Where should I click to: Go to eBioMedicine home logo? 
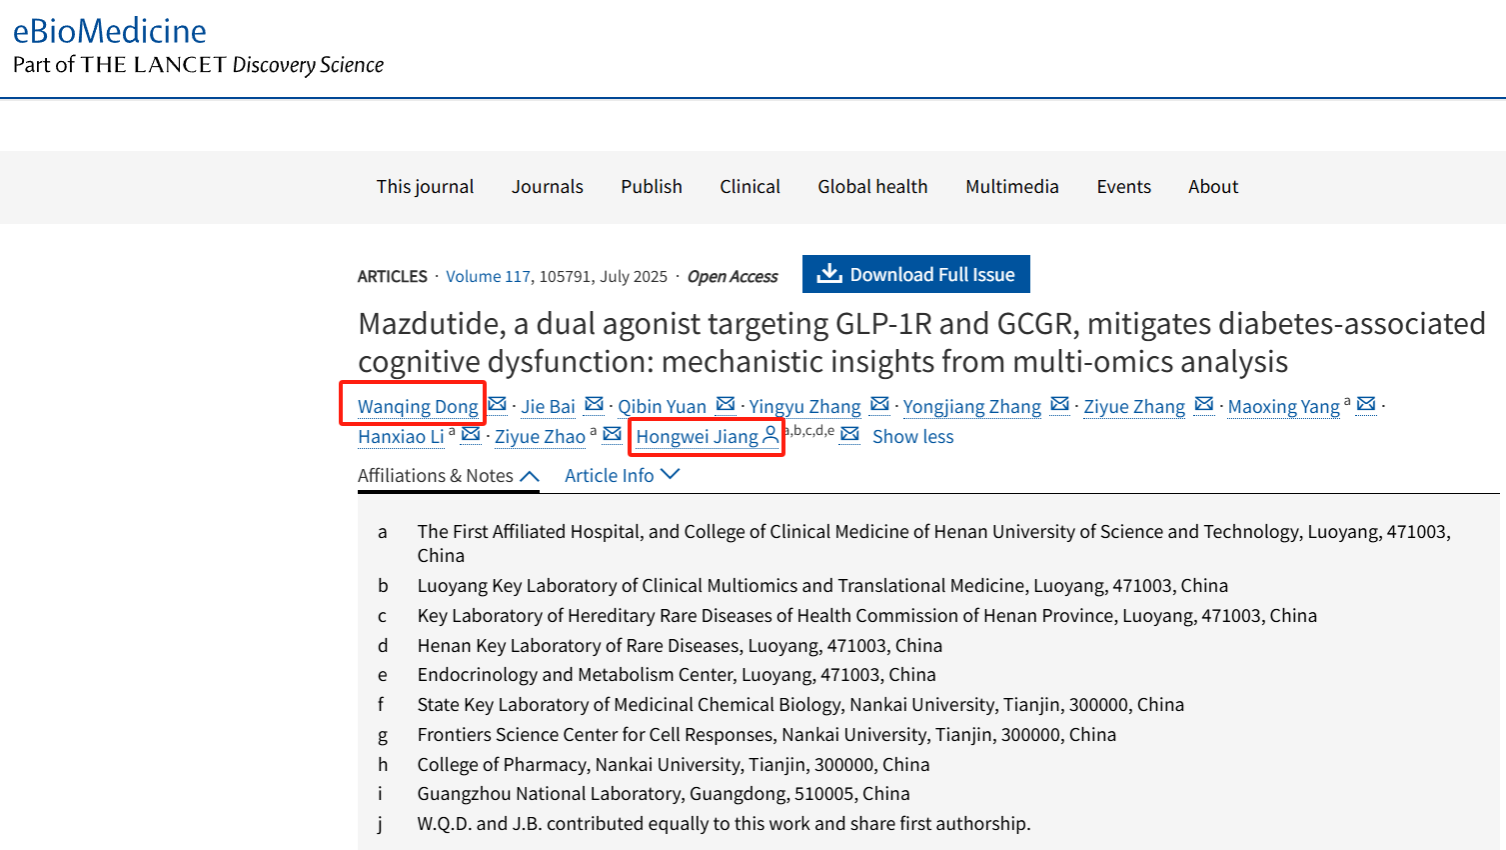110,31
